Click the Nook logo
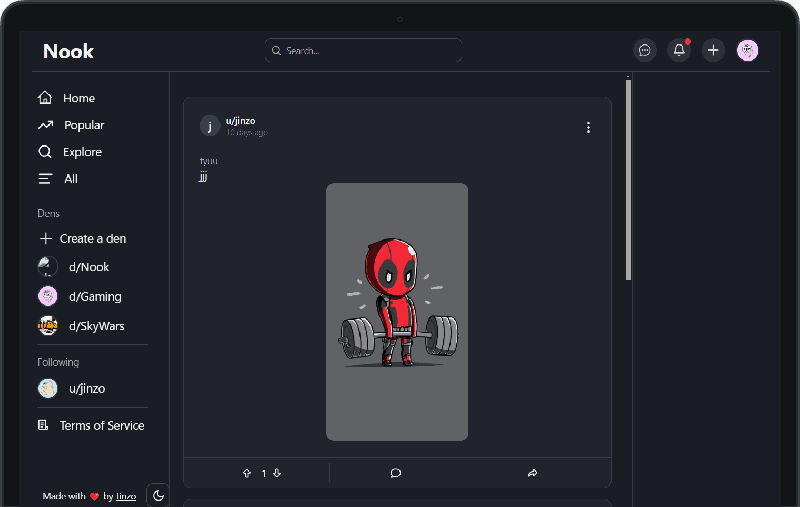 point(68,51)
